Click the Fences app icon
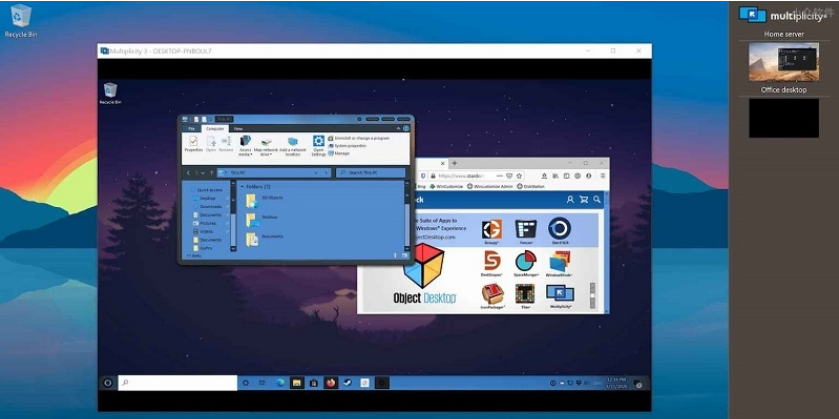 pyautogui.click(x=525, y=230)
